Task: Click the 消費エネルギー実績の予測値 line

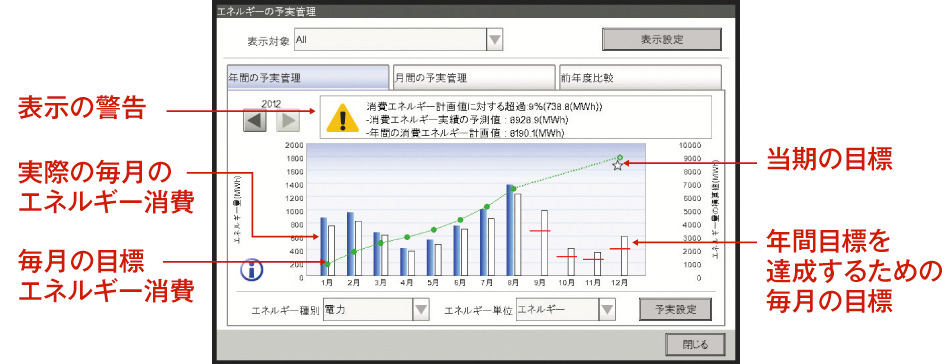Action: tap(466, 120)
